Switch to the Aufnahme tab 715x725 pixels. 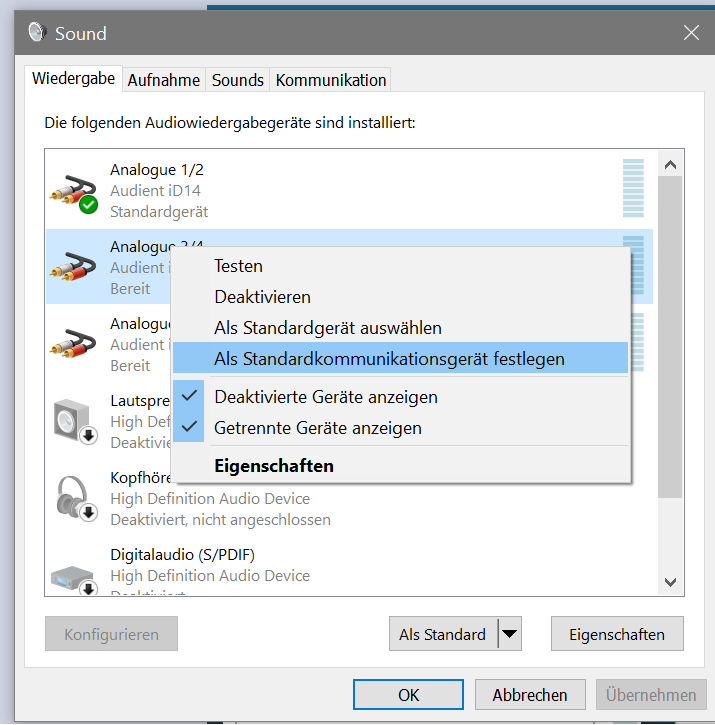coord(164,80)
